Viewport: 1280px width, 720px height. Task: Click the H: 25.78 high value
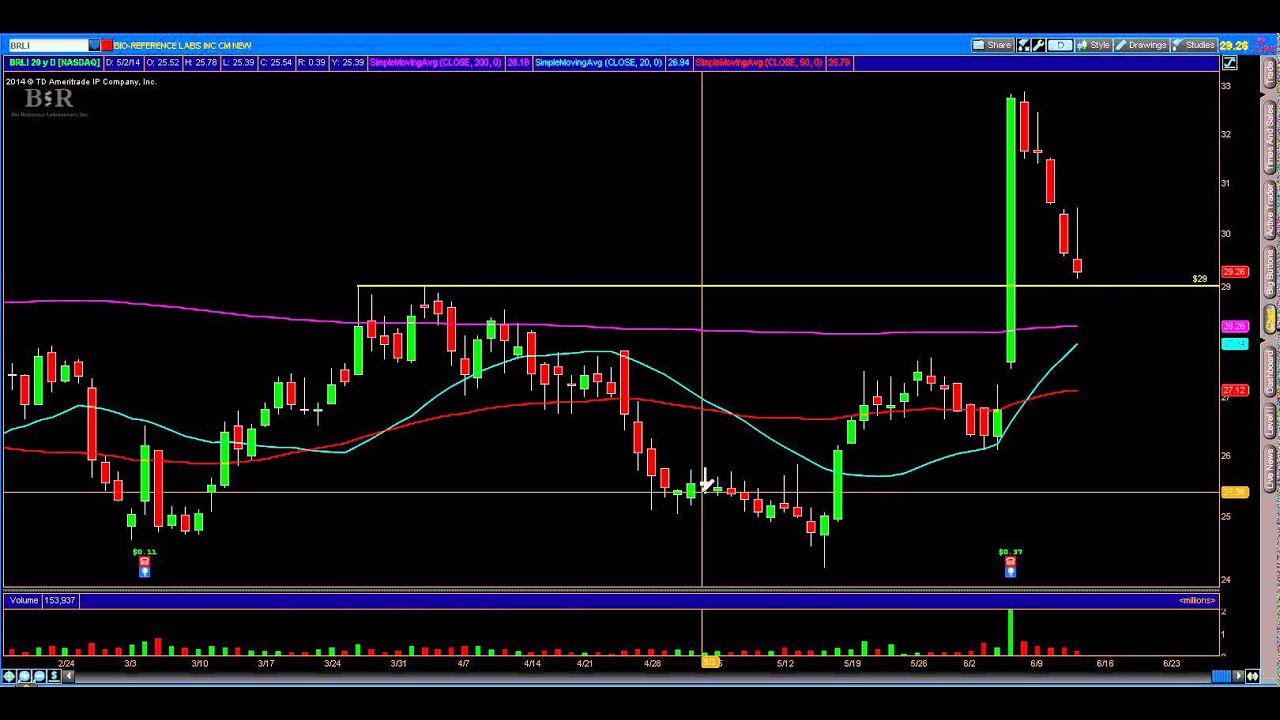pos(201,63)
